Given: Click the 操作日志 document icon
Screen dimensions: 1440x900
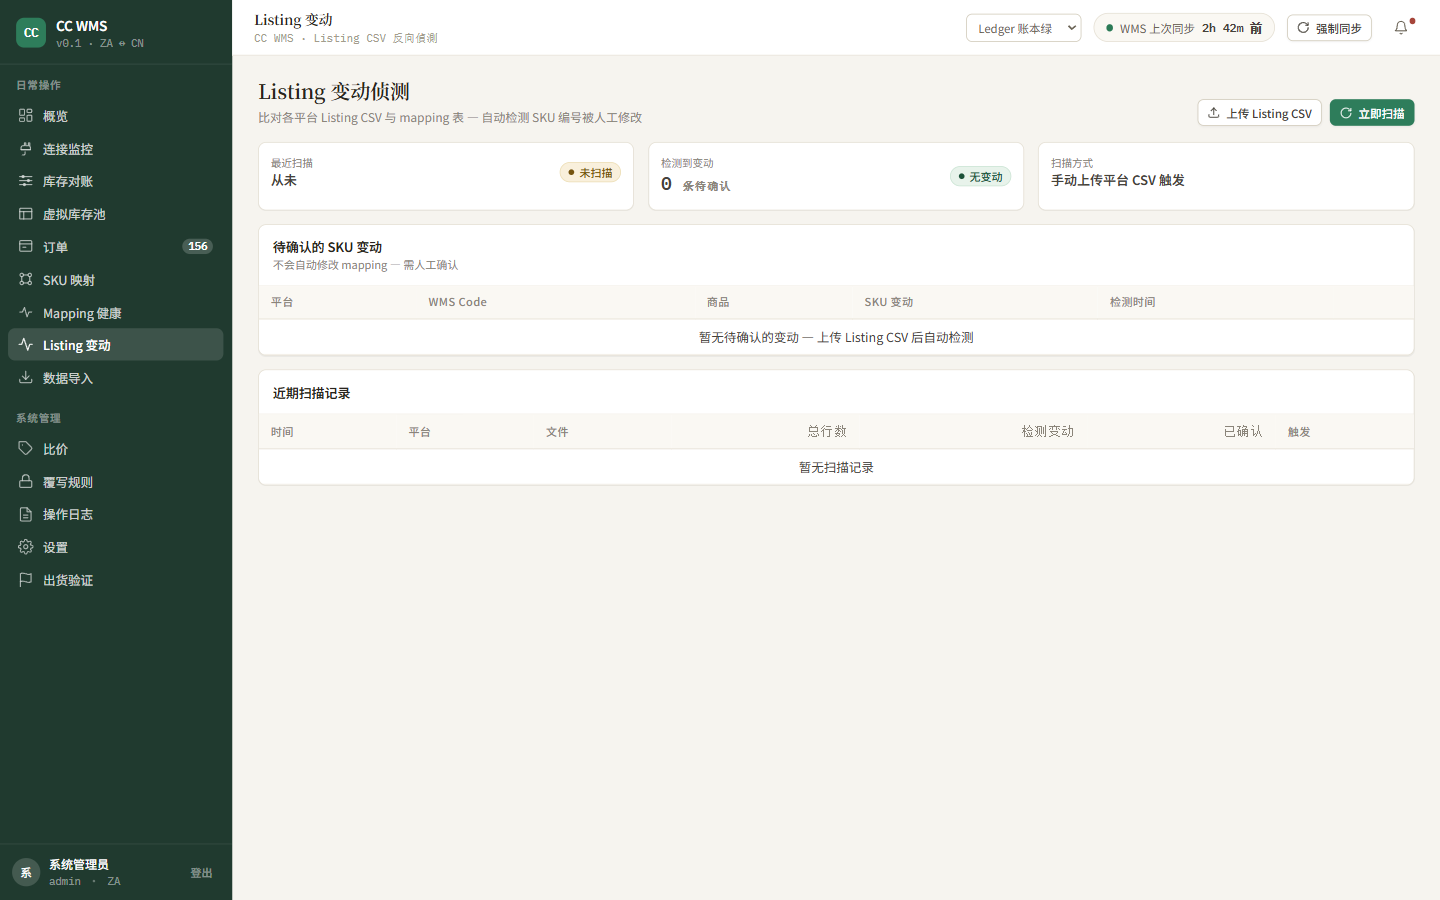Looking at the screenshot, I should pos(26,514).
